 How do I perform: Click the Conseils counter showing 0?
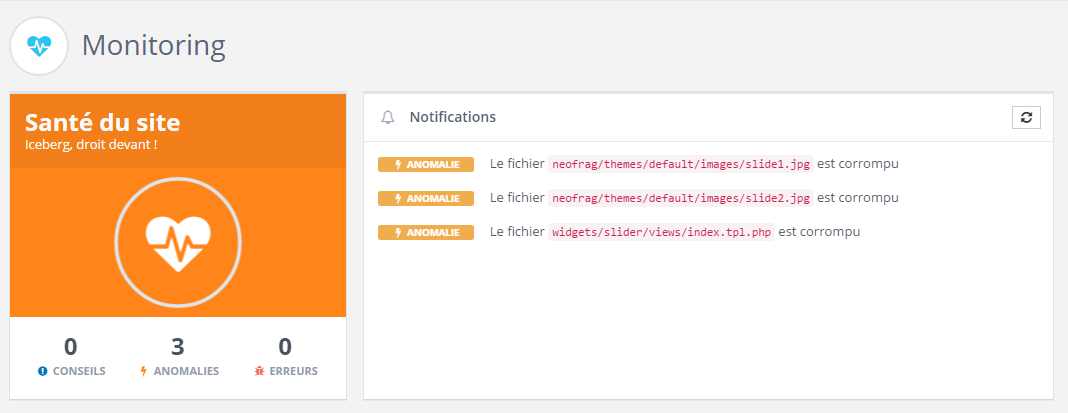click(71, 347)
